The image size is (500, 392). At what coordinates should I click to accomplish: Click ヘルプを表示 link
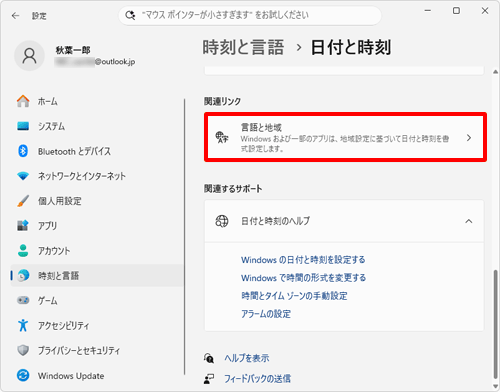tap(247, 358)
